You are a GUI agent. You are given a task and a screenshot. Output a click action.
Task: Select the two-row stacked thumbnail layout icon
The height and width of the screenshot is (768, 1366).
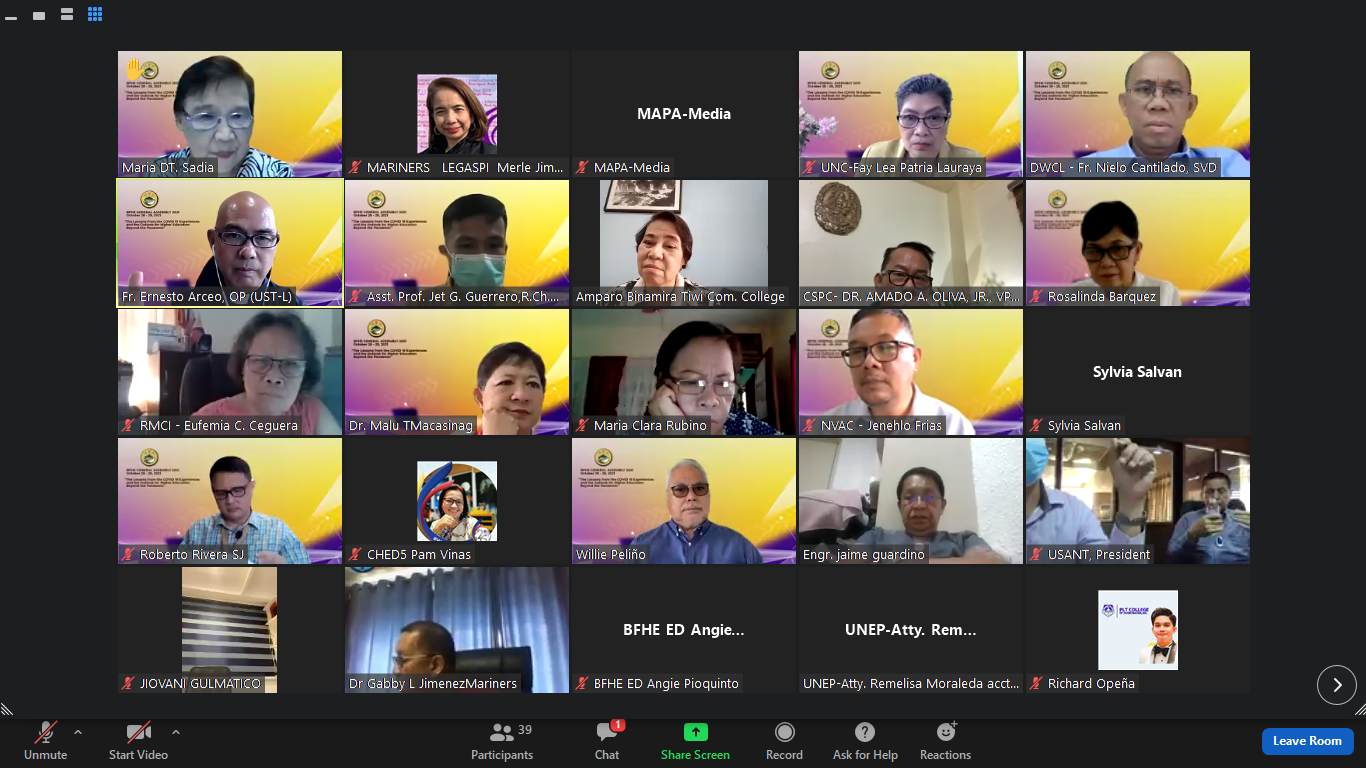(x=67, y=15)
